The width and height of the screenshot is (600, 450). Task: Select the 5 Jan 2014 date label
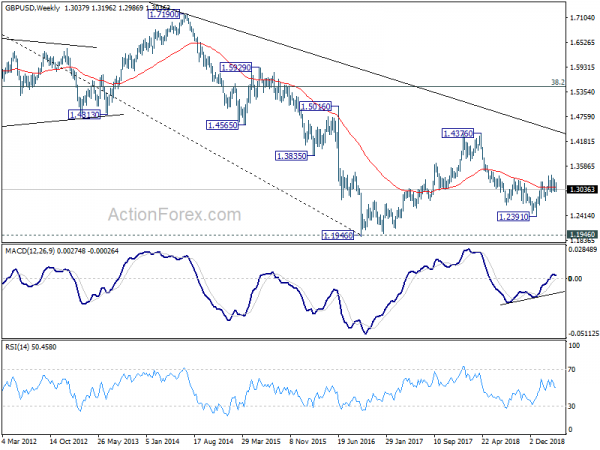163,441
